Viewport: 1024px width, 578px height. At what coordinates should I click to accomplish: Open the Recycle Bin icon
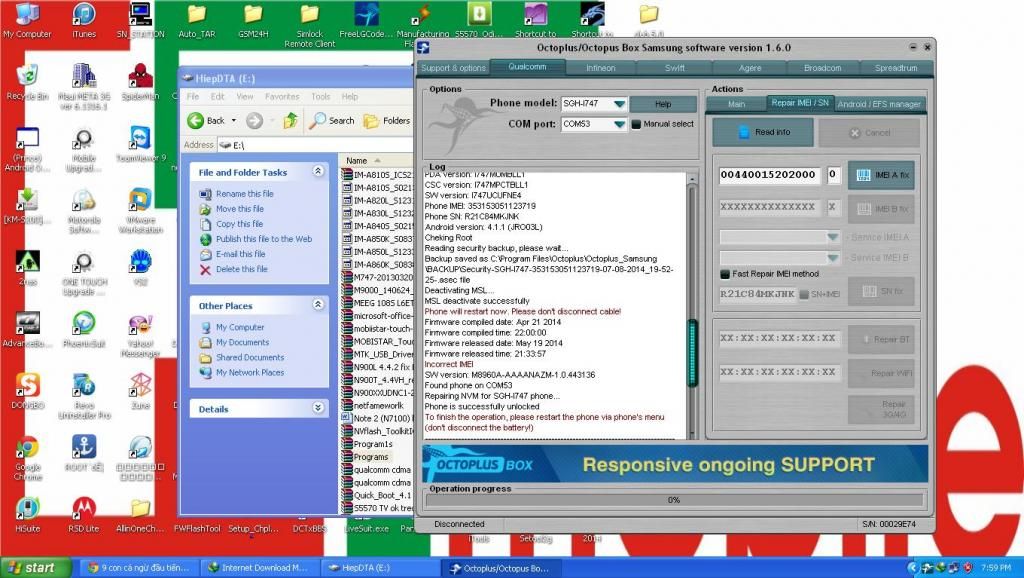point(27,82)
